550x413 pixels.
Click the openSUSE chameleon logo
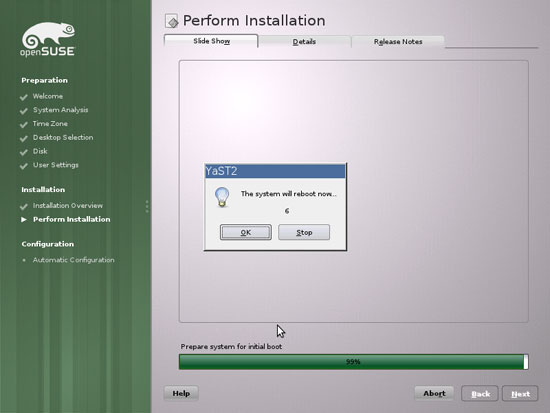pyautogui.click(x=48, y=39)
